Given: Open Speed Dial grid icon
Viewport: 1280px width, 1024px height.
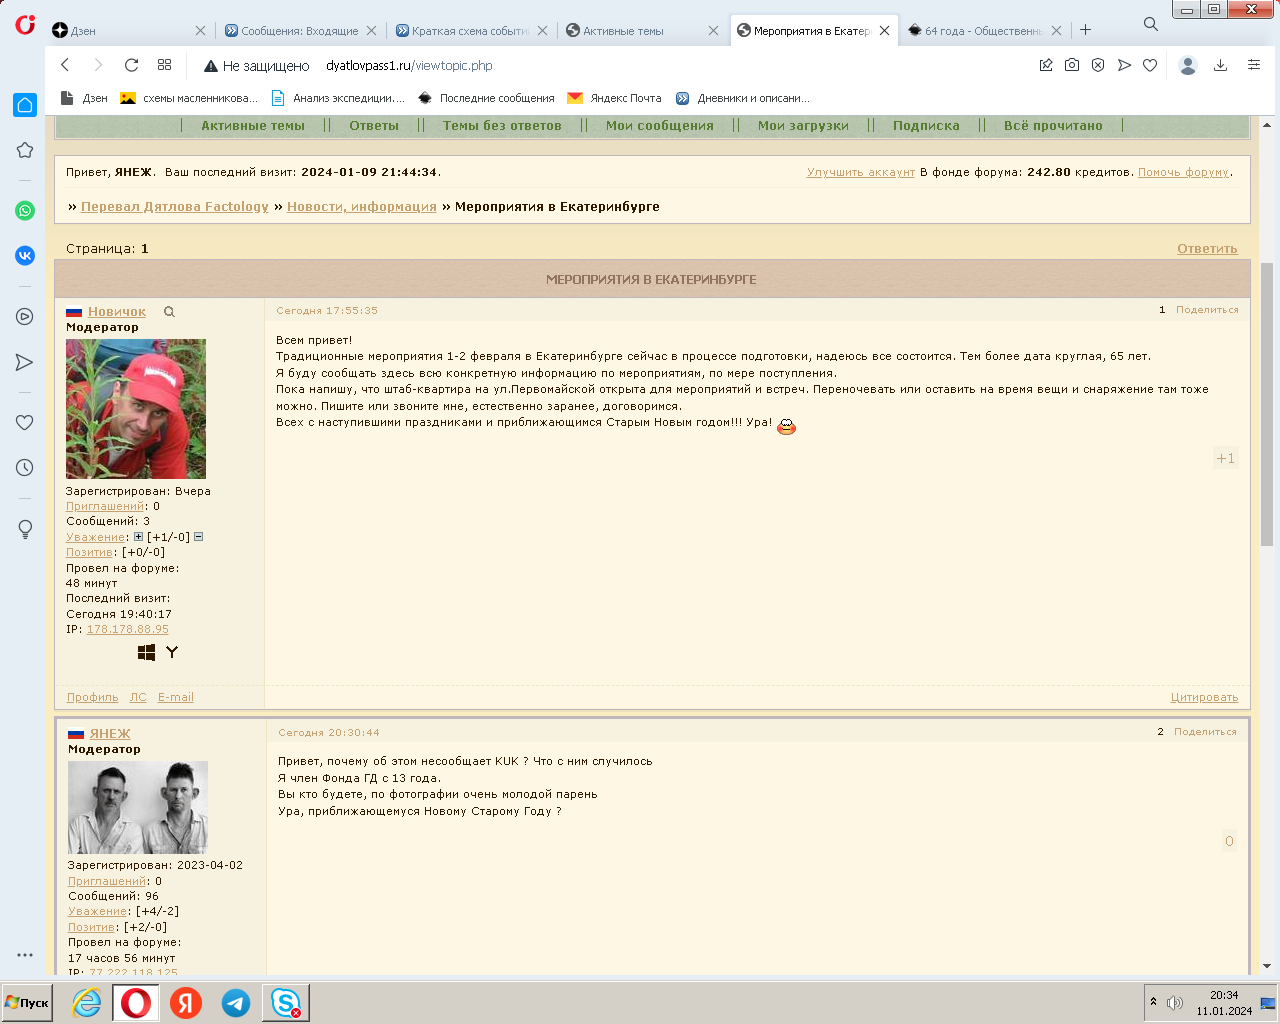Looking at the screenshot, I should click(165, 65).
